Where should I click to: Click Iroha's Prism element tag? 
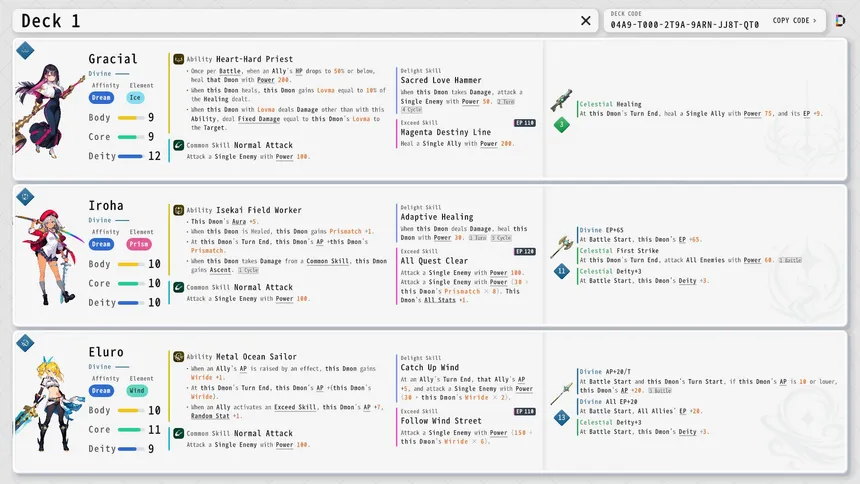[x=139, y=244]
